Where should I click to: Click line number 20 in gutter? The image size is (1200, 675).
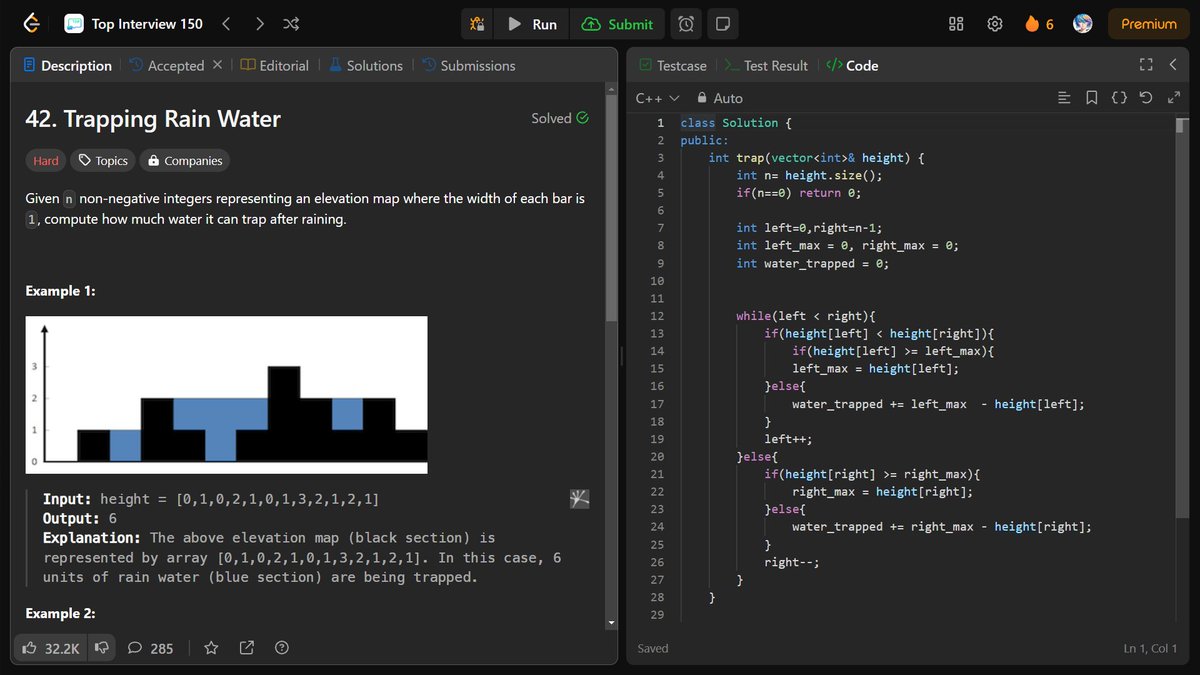[x=657, y=457]
